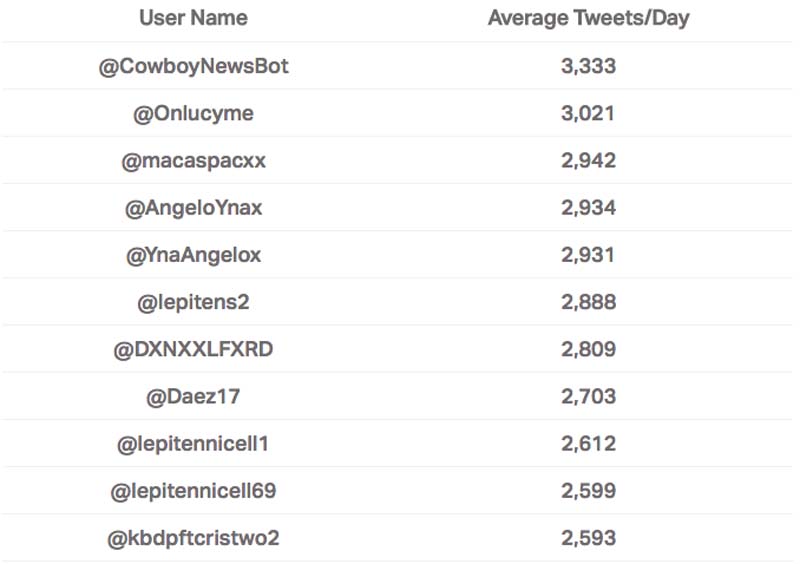Select the @lepitennicell69 username
The image size is (800, 564).
[x=193, y=491]
